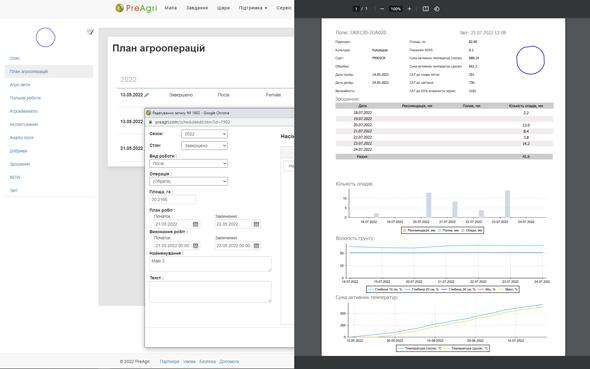Screen dimensions: 590x369
Task: Click the 21.05.2022 row date in plan list
Action: (x=131, y=149)
